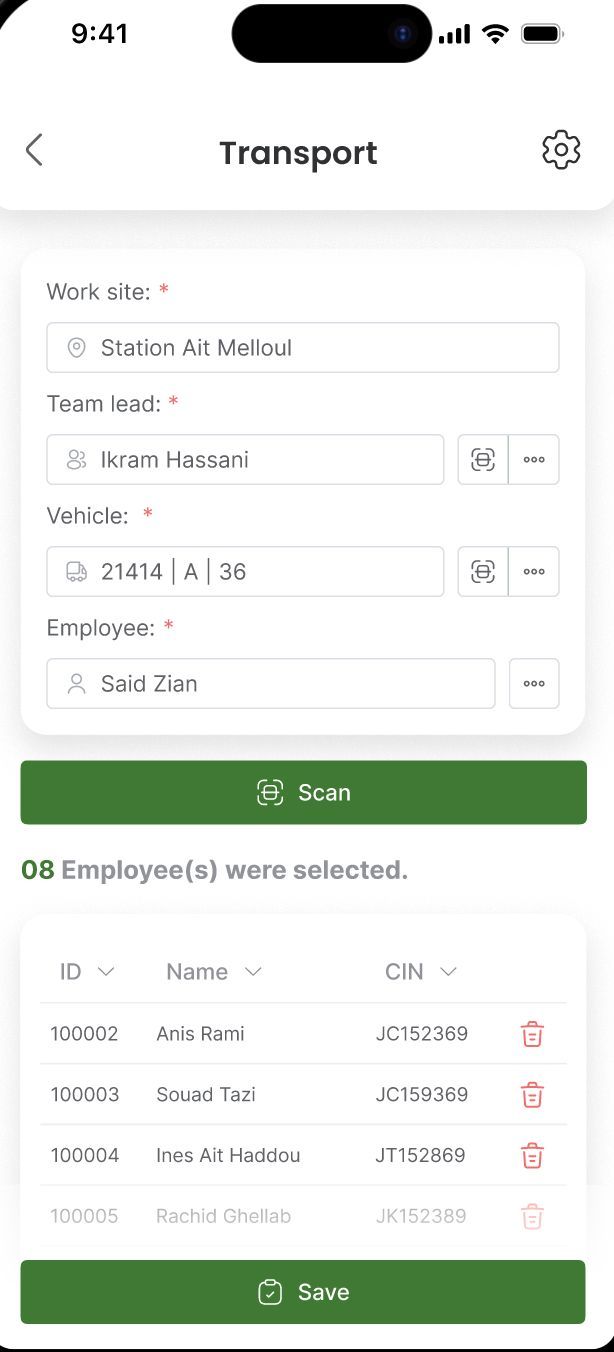Remove Rachid Ghellab using the trash icon
This screenshot has height=1352, width=614.
(x=532, y=1217)
